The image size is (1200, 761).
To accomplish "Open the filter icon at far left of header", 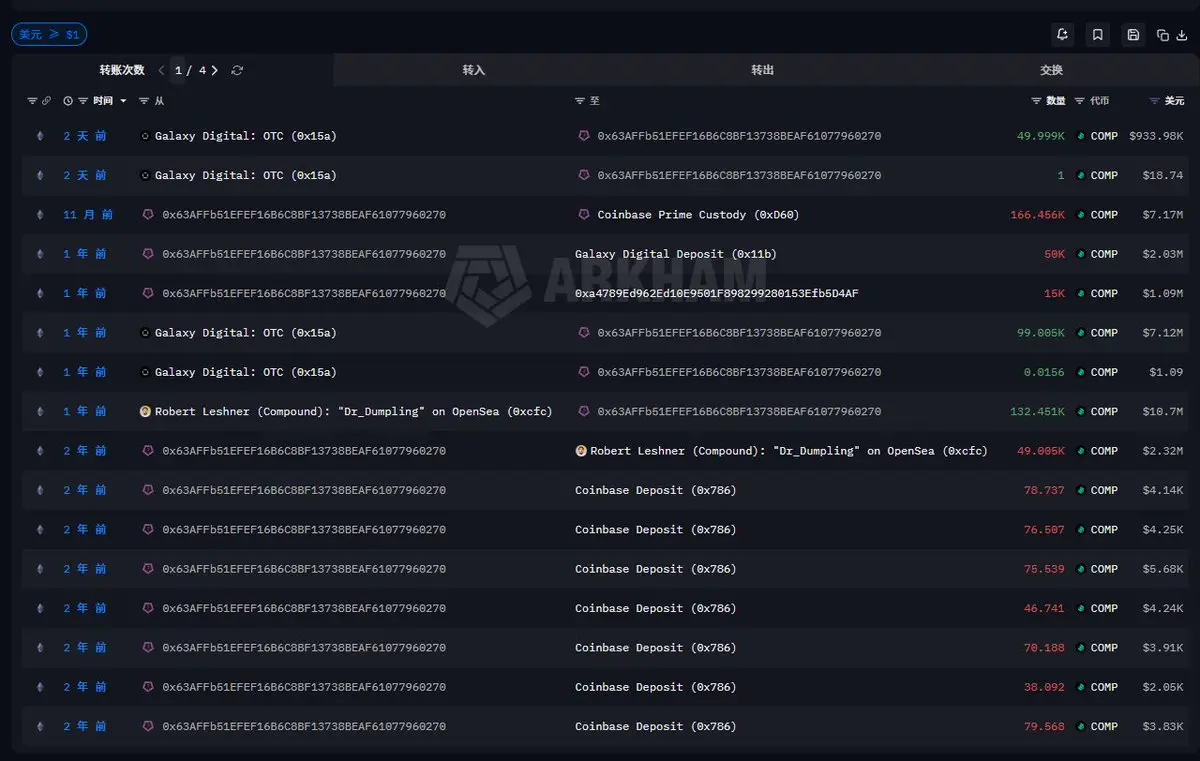I will [x=32, y=101].
